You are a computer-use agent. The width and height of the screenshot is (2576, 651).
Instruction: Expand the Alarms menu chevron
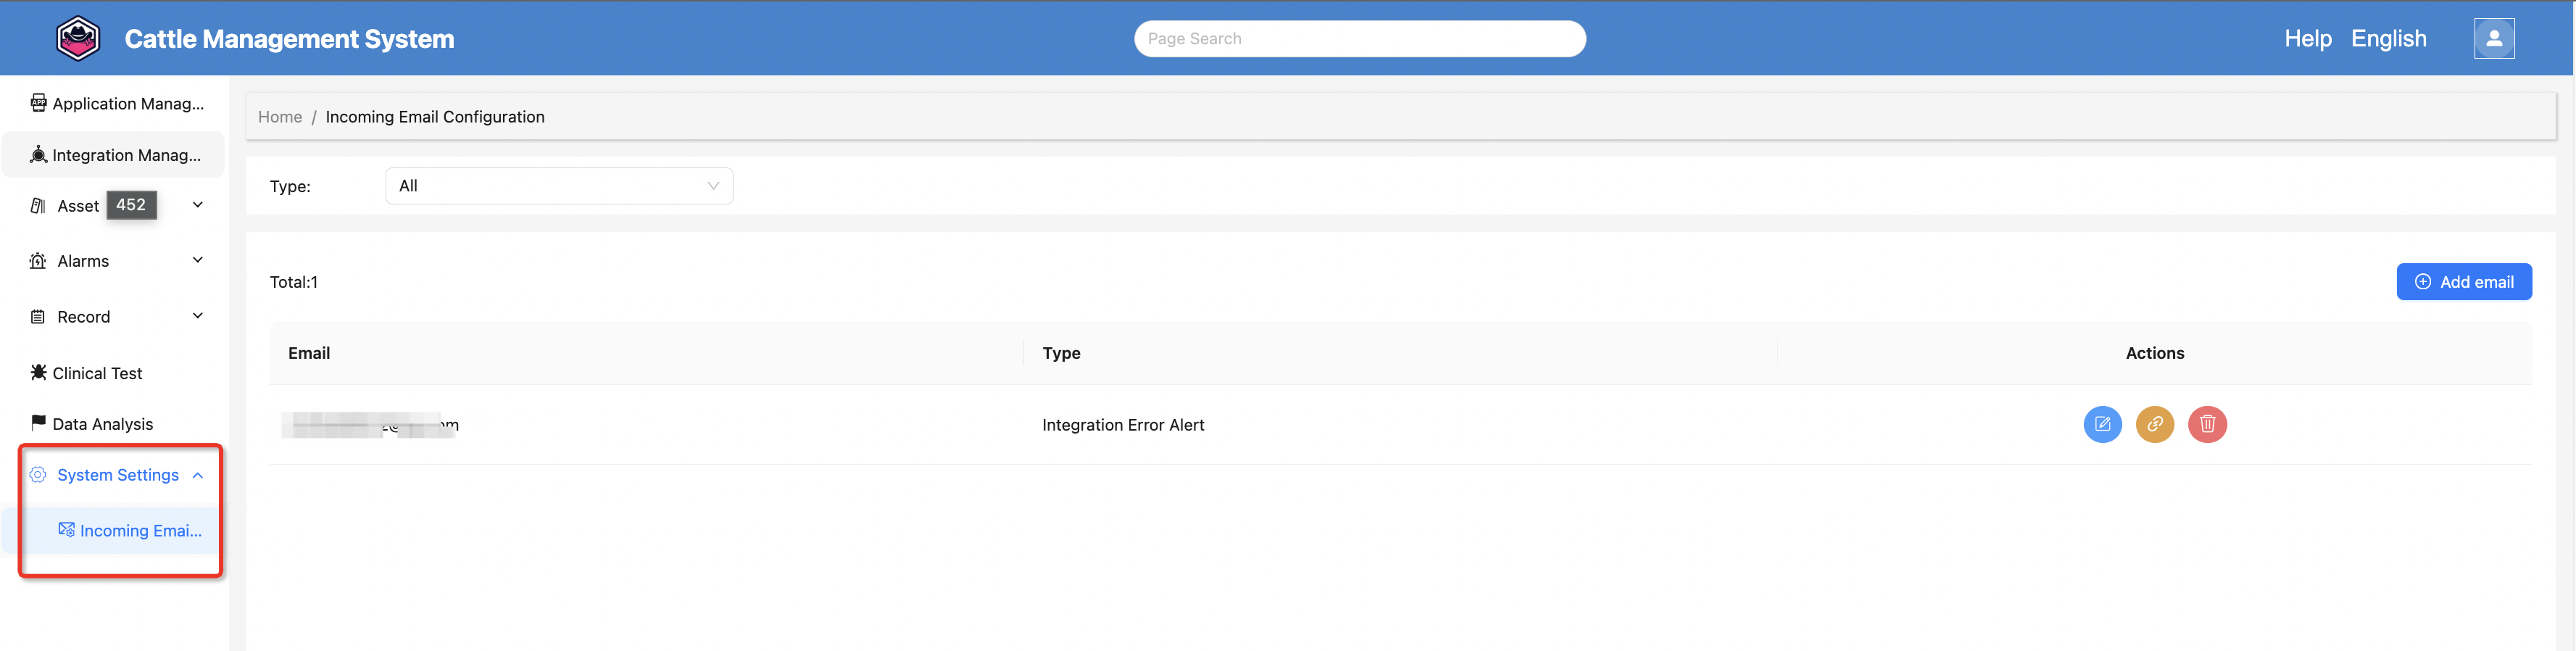coord(198,260)
